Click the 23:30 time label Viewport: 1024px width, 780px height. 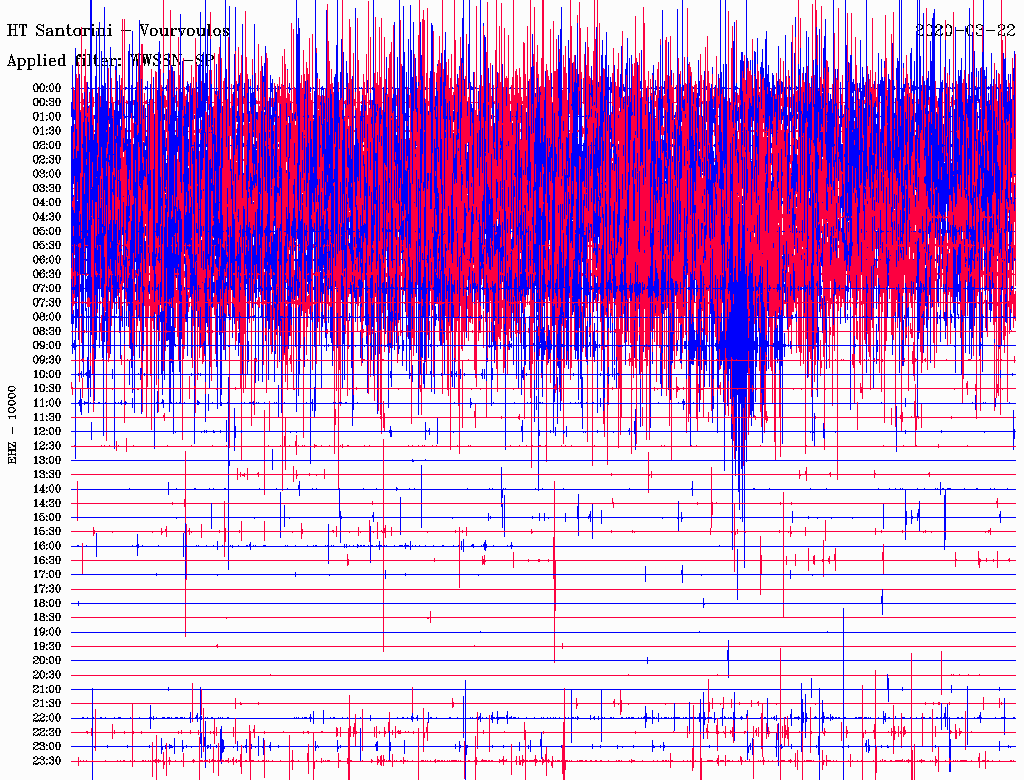point(47,761)
